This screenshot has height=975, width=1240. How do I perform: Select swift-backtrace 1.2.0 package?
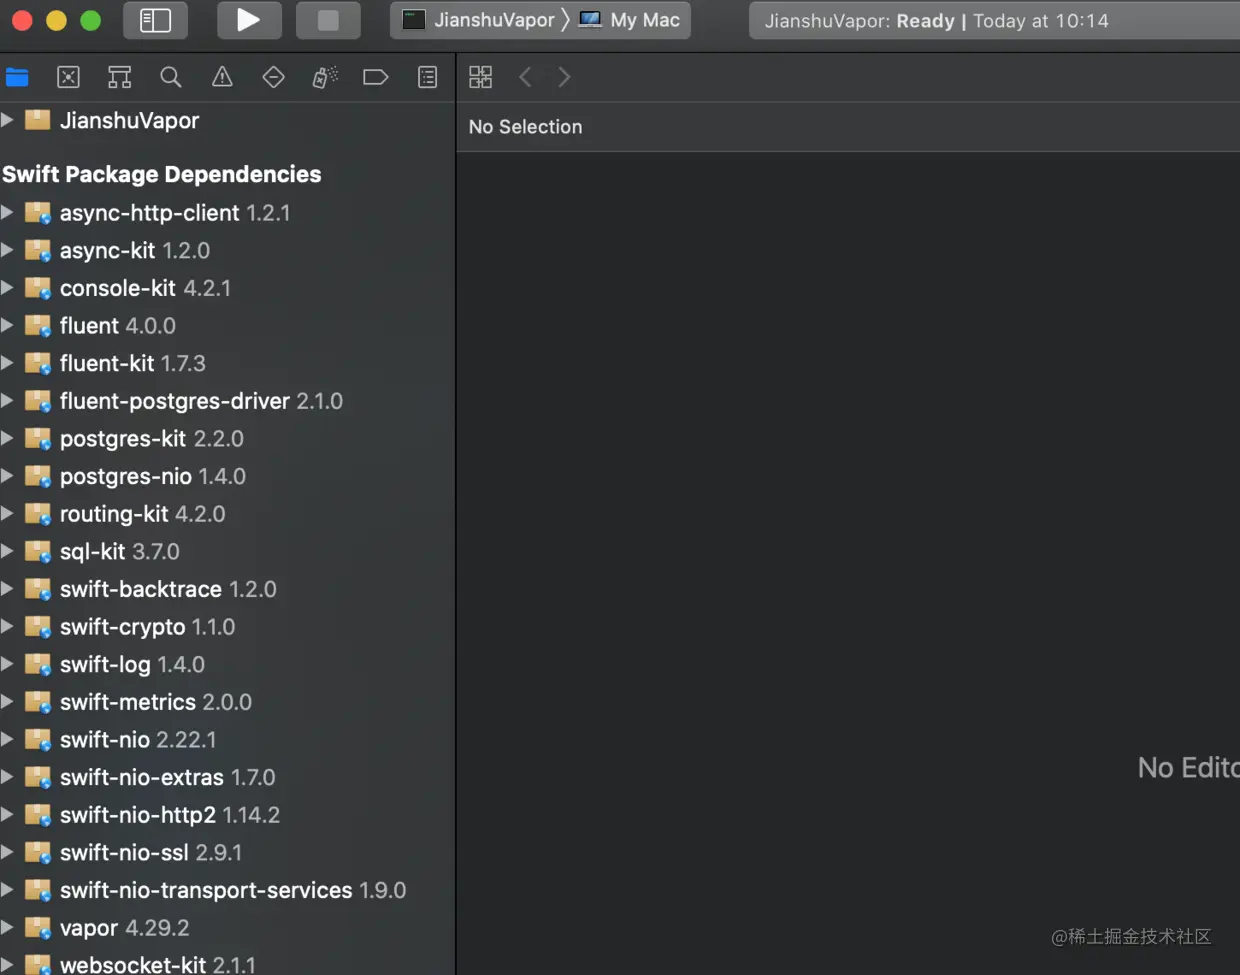click(228, 589)
